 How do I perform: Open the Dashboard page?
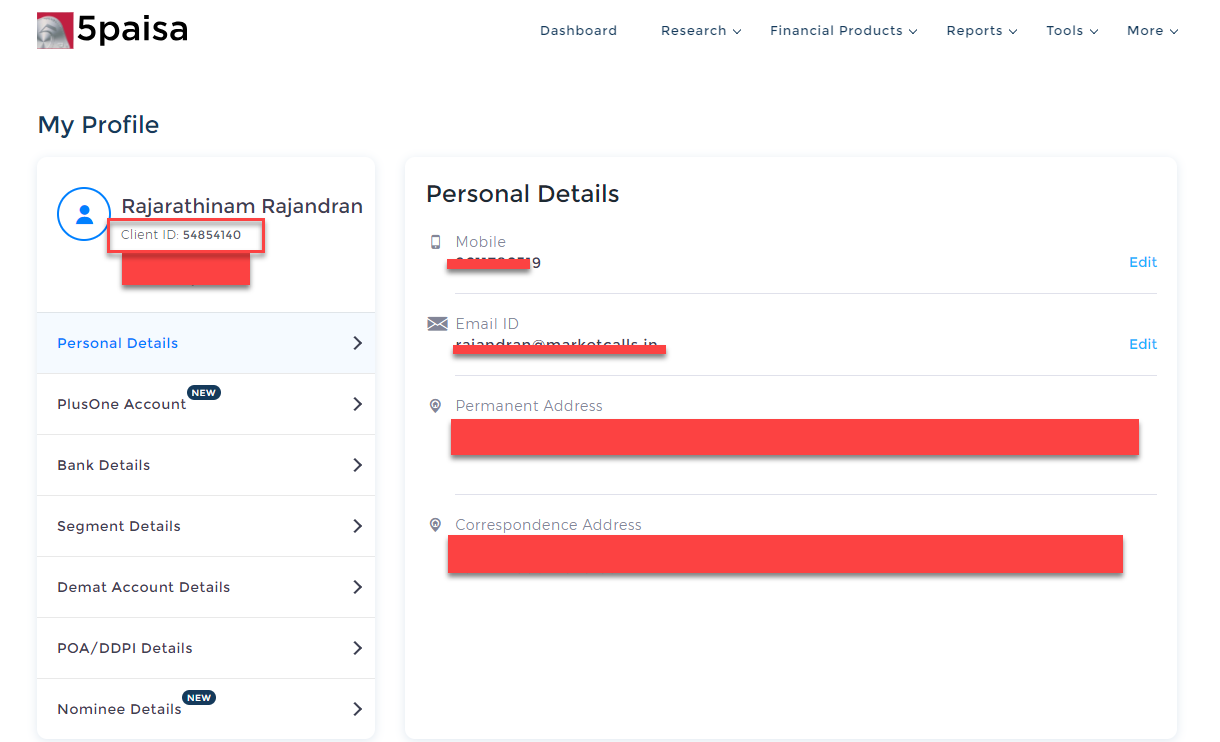(578, 31)
